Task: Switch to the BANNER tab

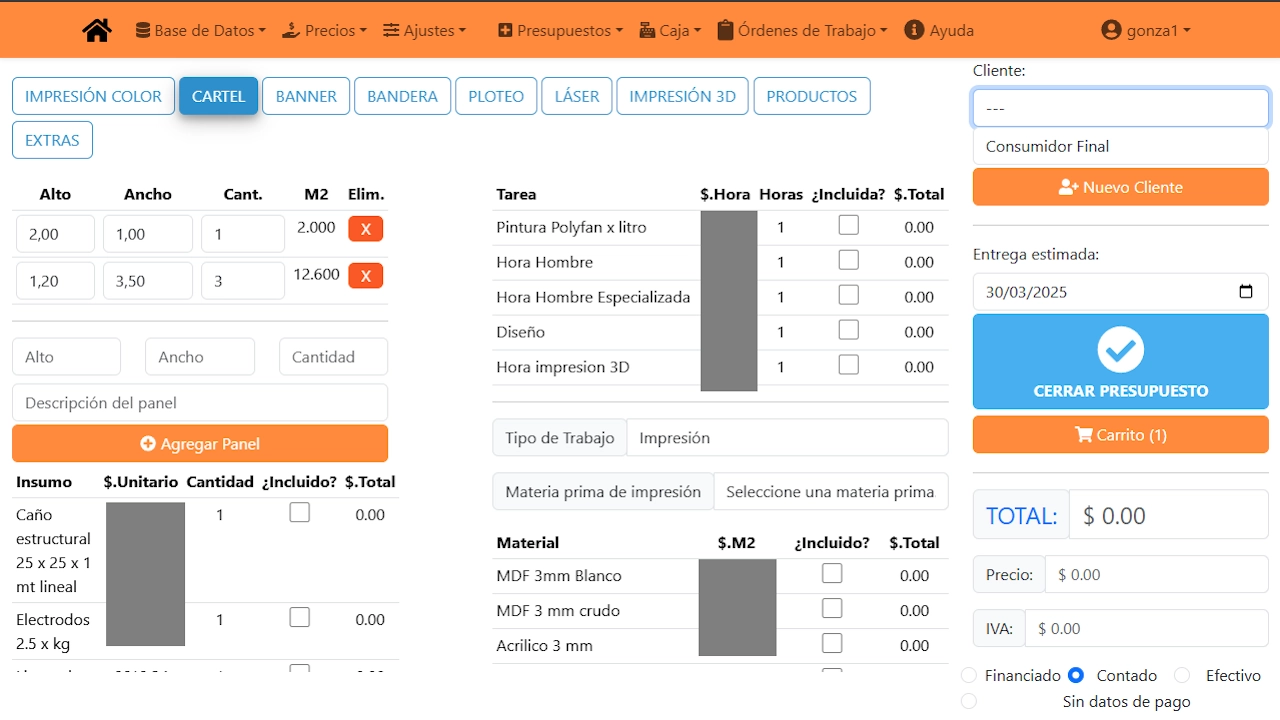Action: [x=306, y=96]
